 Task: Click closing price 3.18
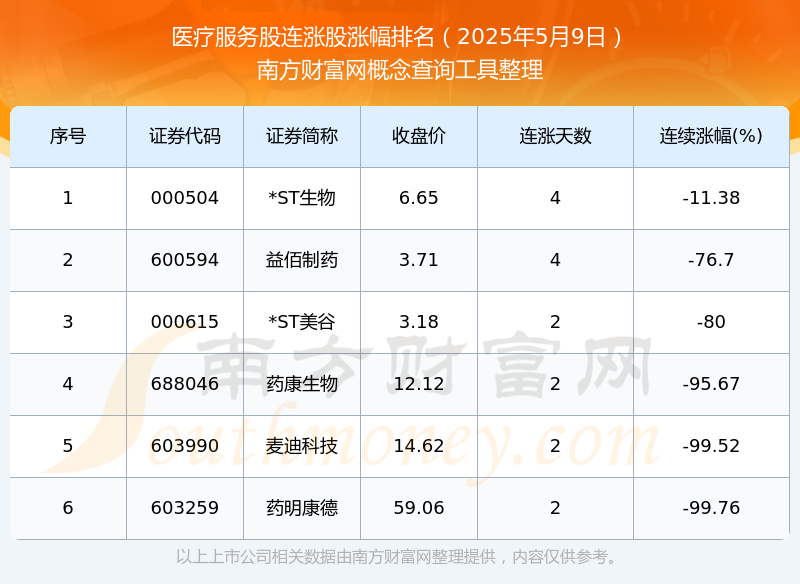tap(419, 322)
